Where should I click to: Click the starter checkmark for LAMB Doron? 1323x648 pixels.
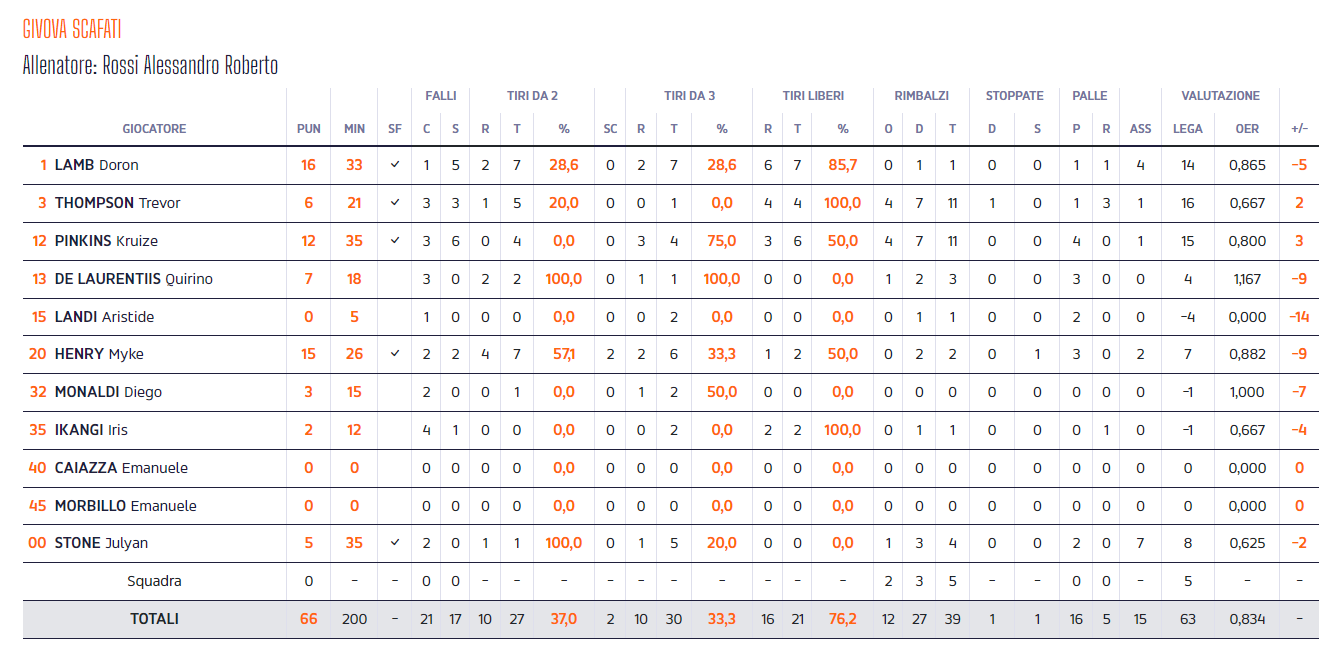[x=395, y=165]
